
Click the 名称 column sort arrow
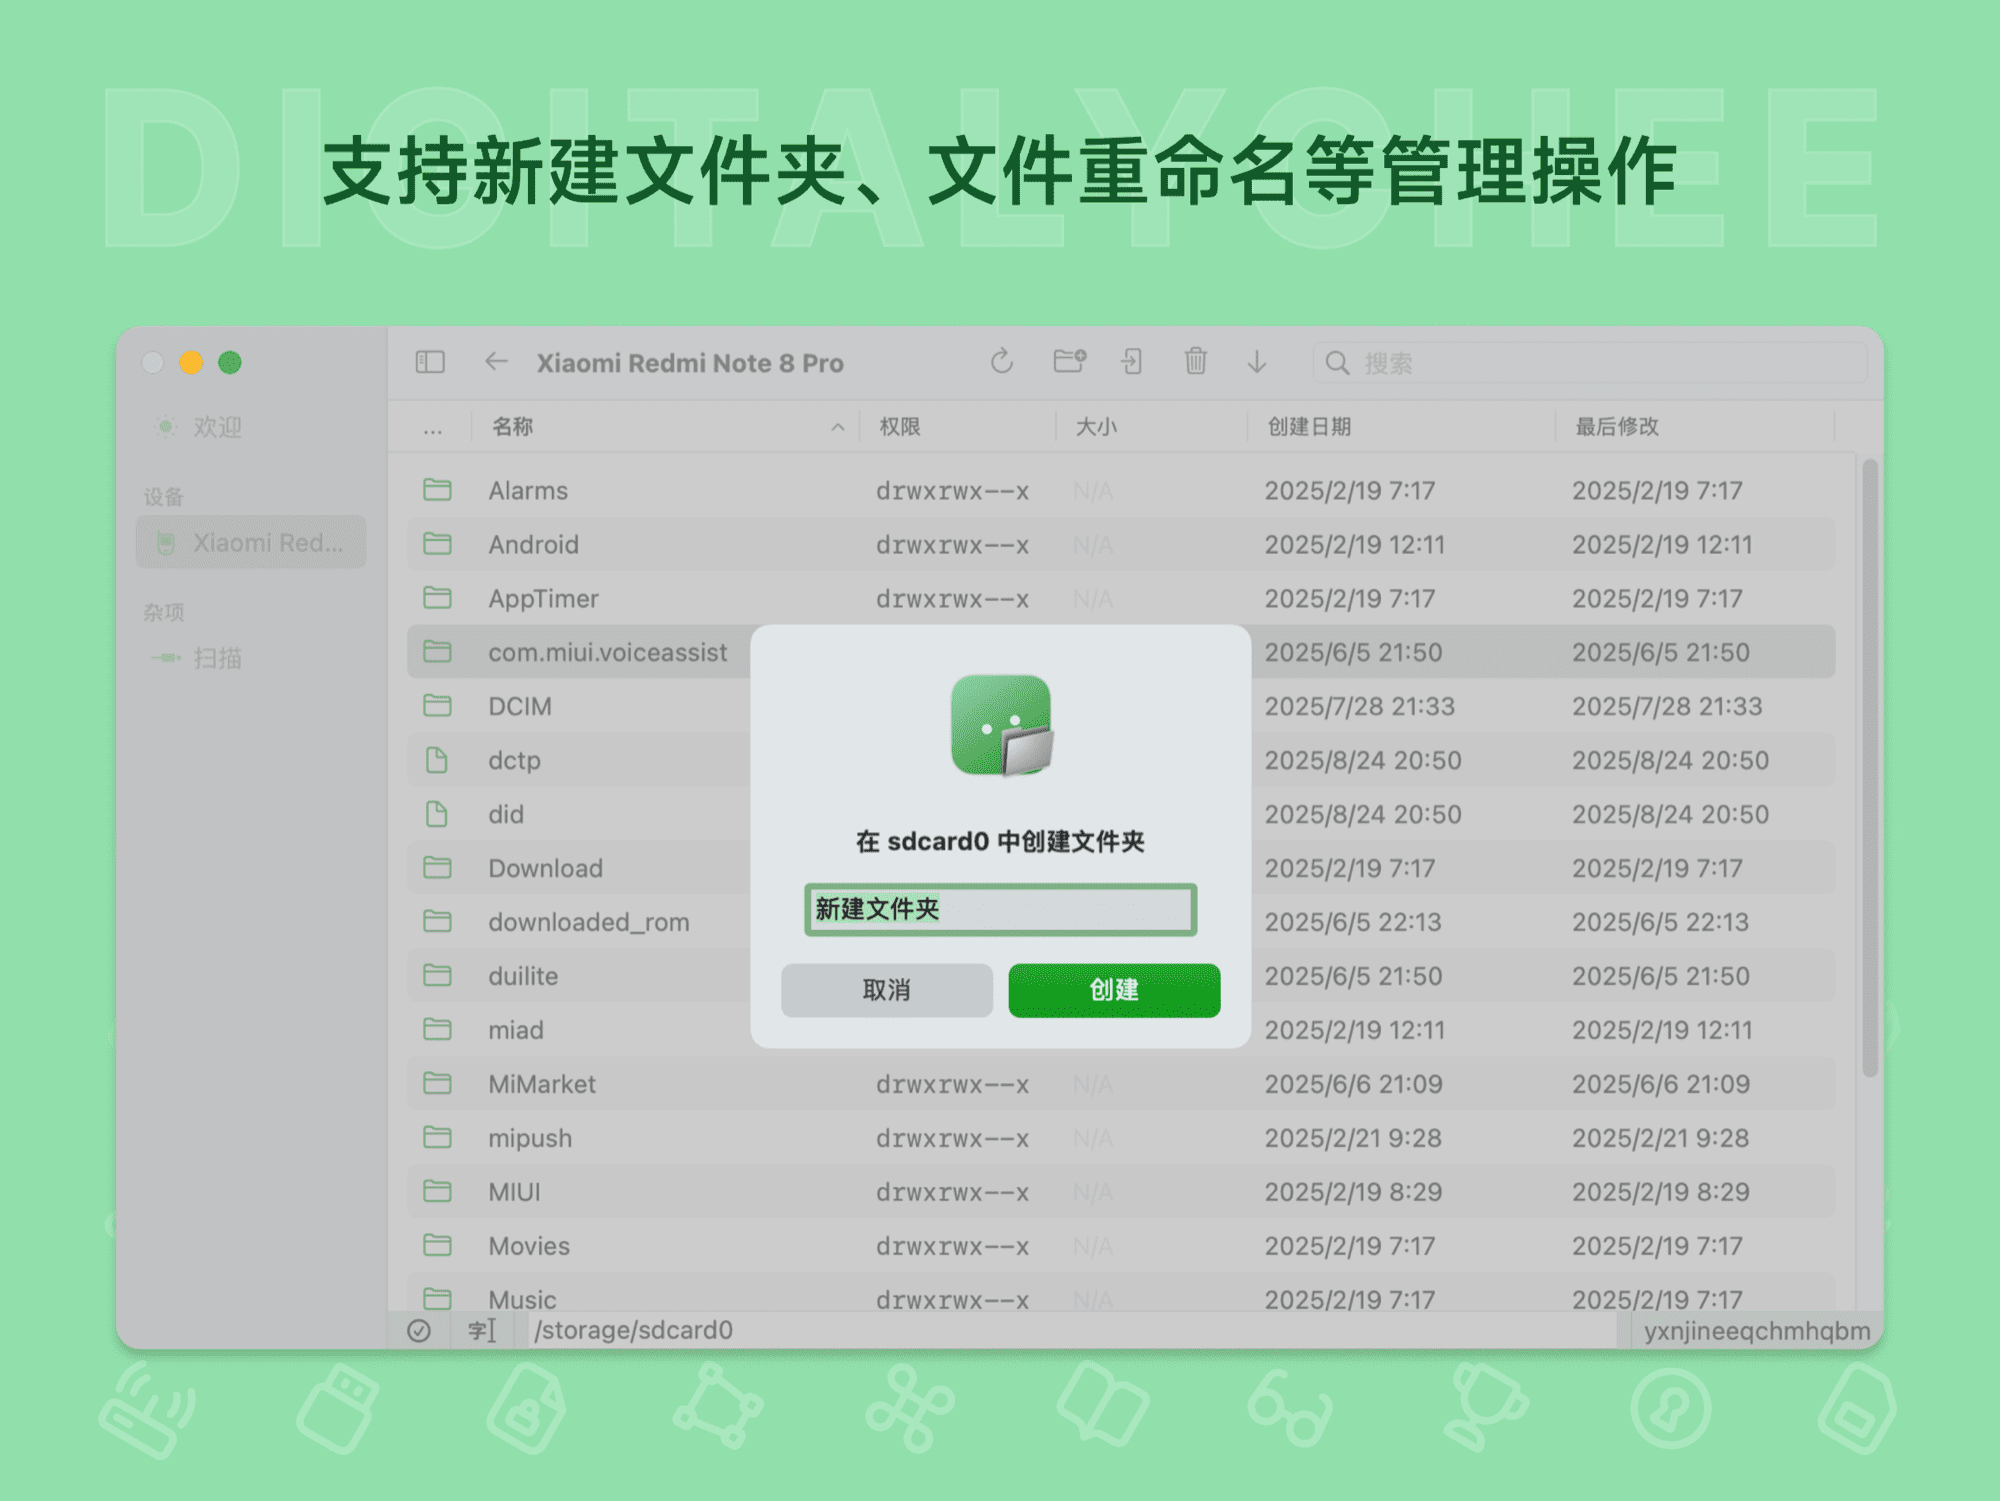point(837,427)
